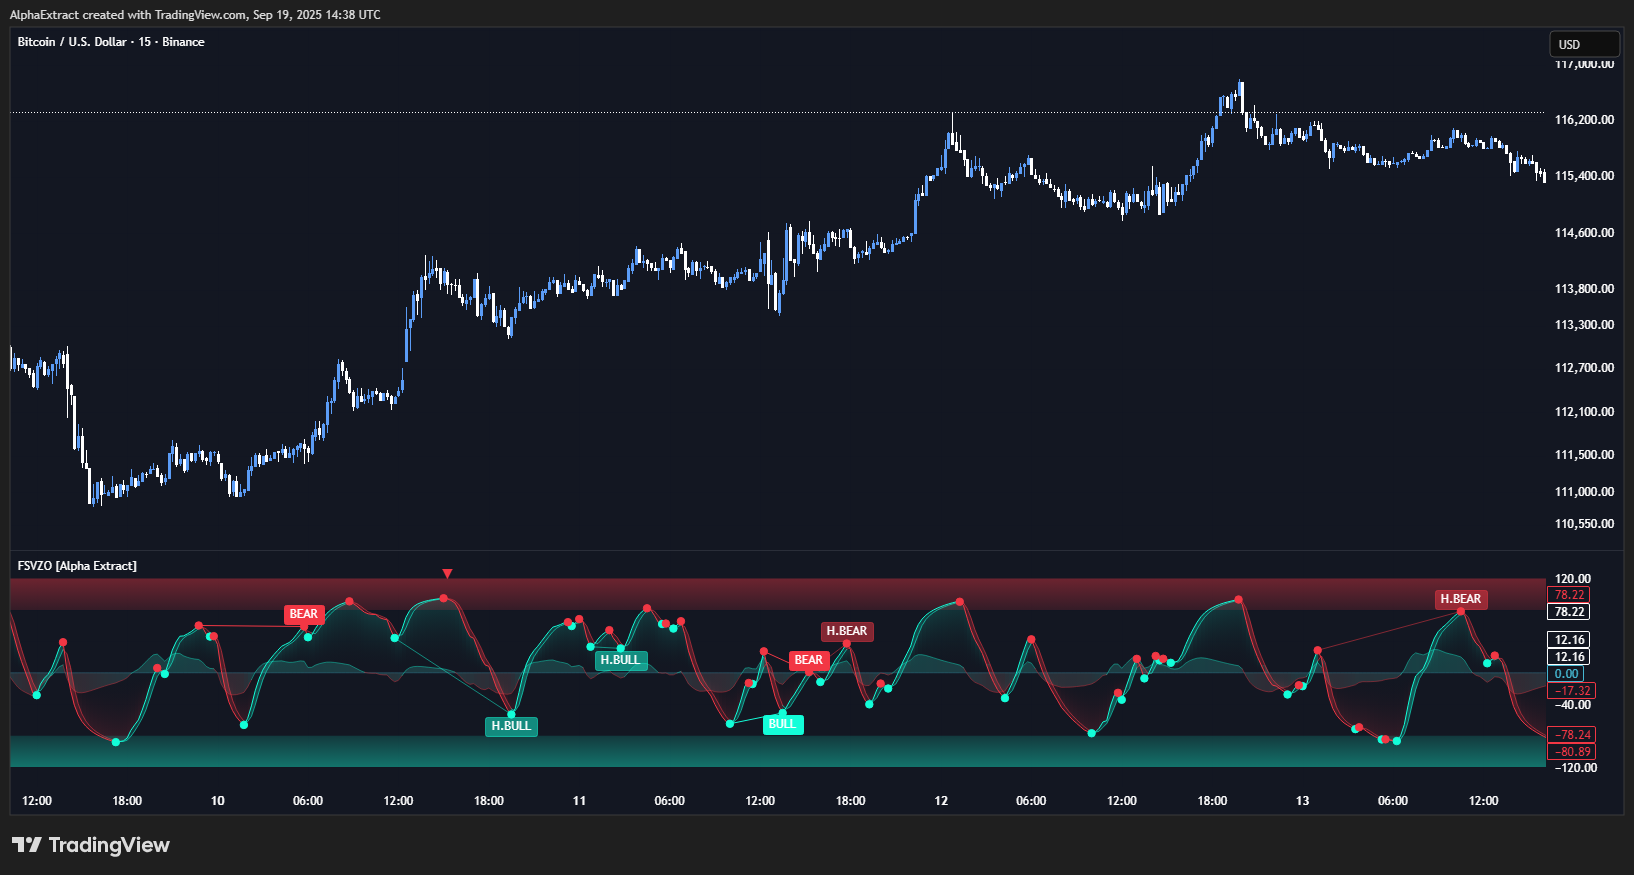Click the 116,200.00 price axis label
Viewport: 1634px width, 875px height.
pyautogui.click(x=1584, y=120)
